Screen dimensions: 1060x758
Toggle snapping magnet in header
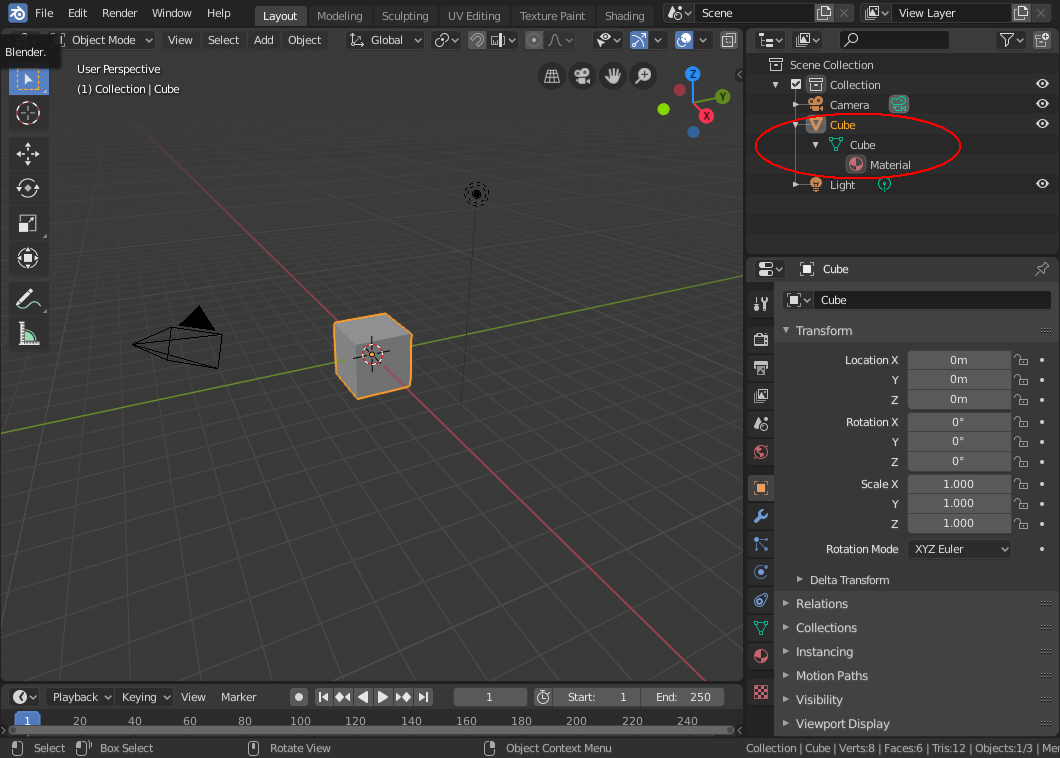[x=477, y=40]
